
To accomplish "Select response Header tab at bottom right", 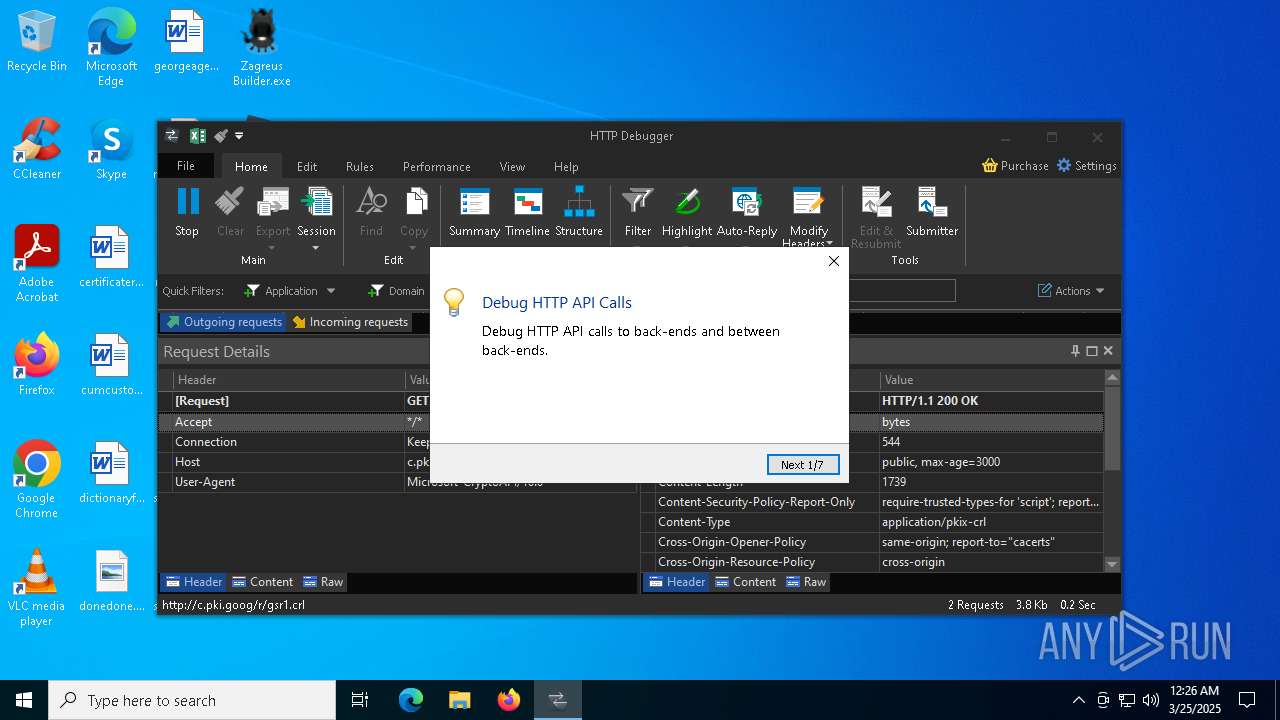I will pyautogui.click(x=677, y=582).
